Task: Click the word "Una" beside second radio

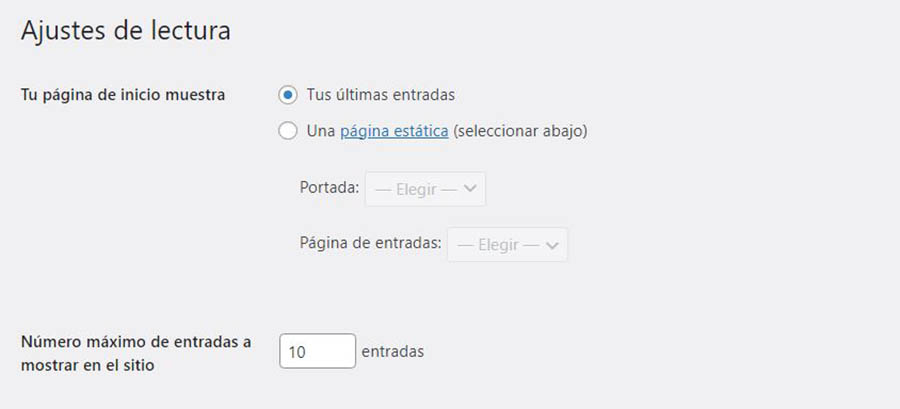Action: 321,131
